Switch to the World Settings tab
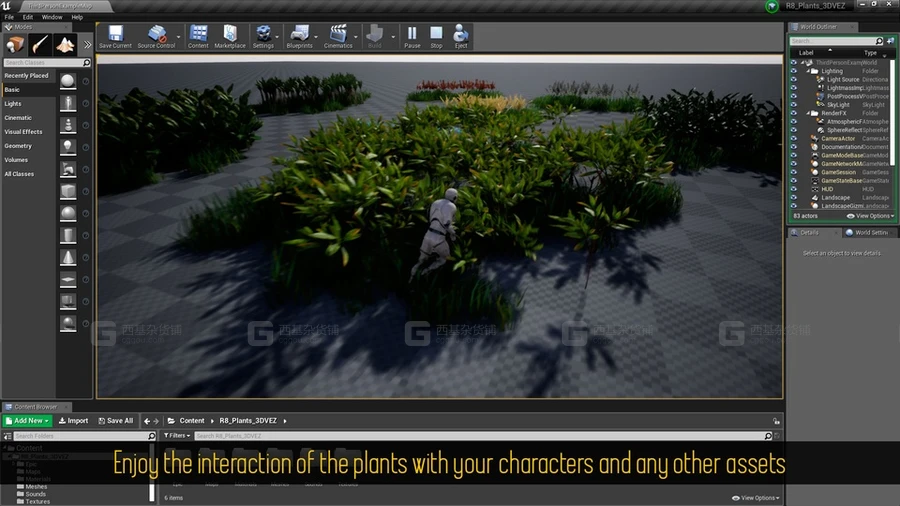 (x=868, y=232)
